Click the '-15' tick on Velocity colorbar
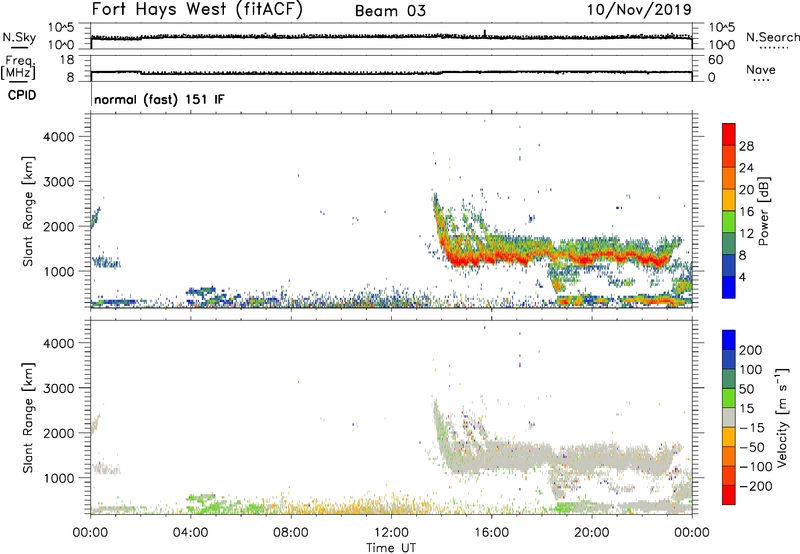Viewport: 800px width, 554px height. click(752, 427)
